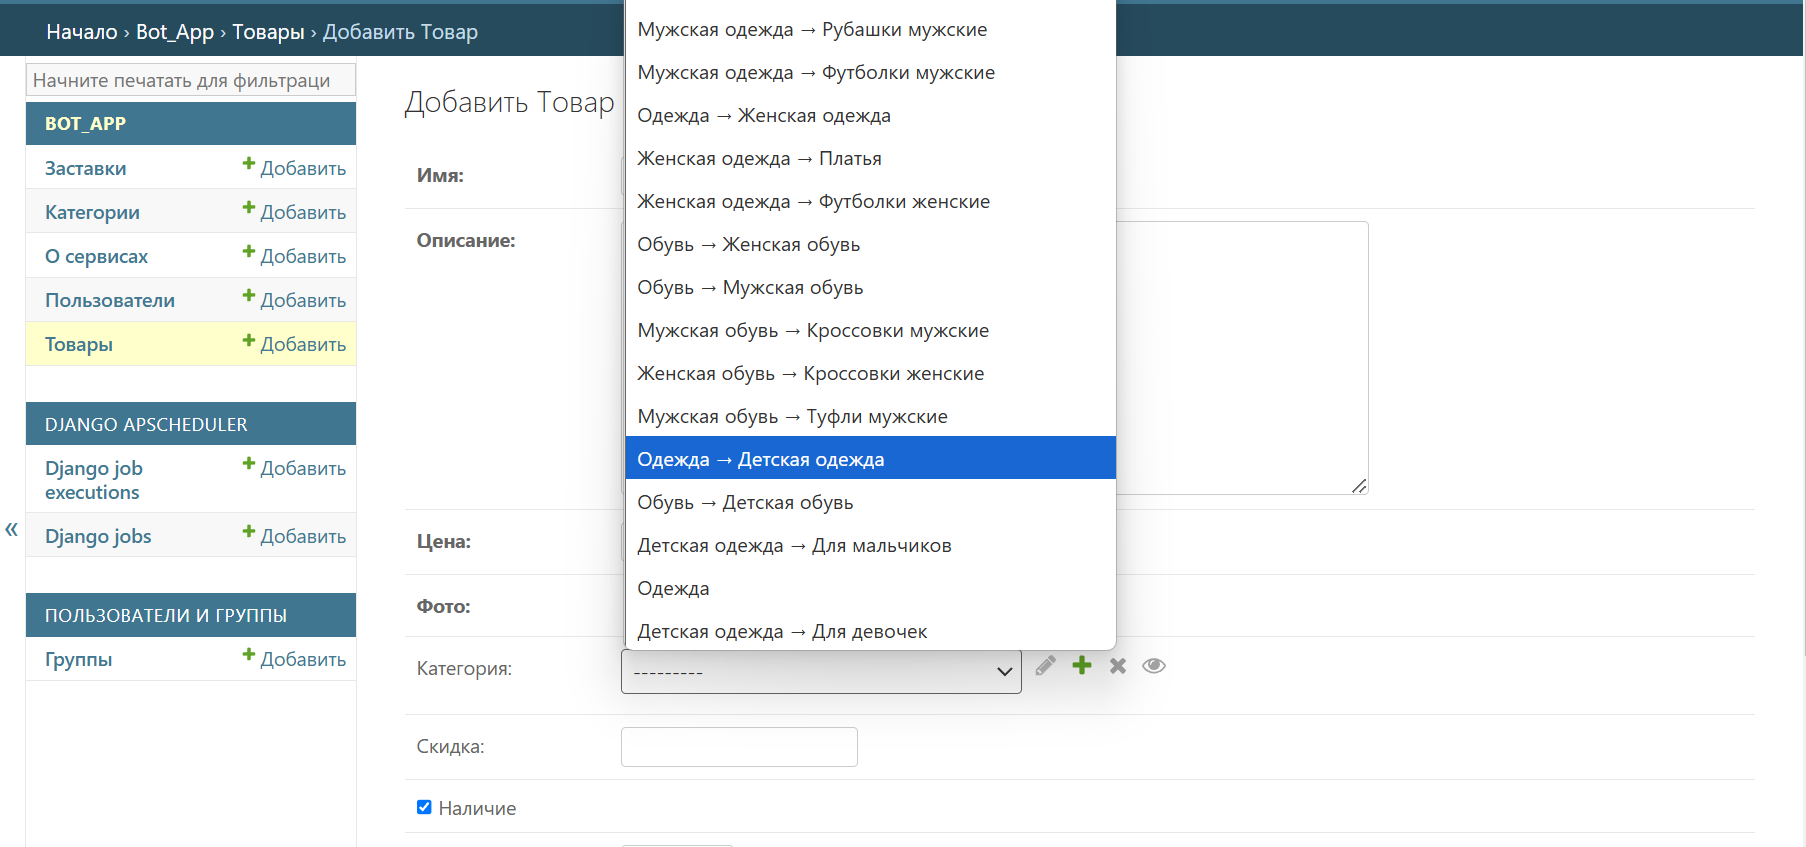Click the eye icon to view selected category
The width and height of the screenshot is (1806, 847).
[x=1154, y=666]
